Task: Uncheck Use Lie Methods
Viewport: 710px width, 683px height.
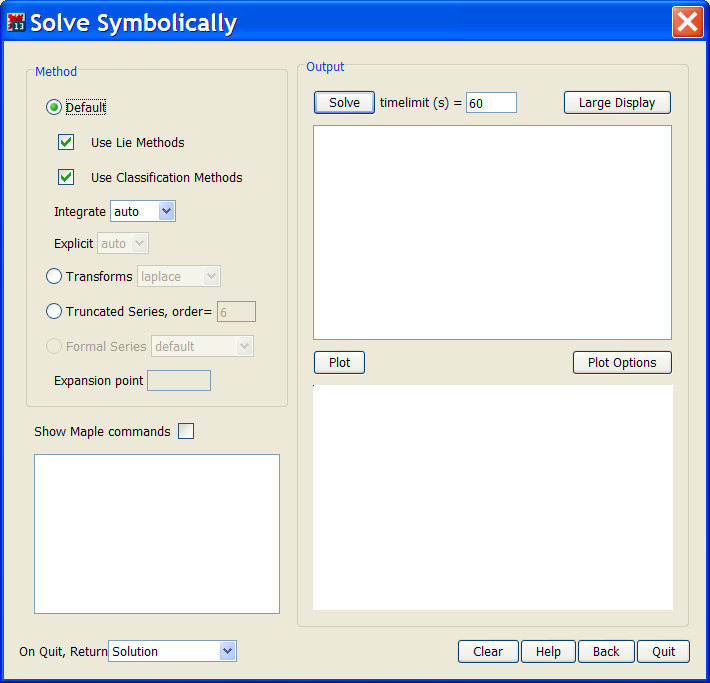Action: click(x=66, y=142)
